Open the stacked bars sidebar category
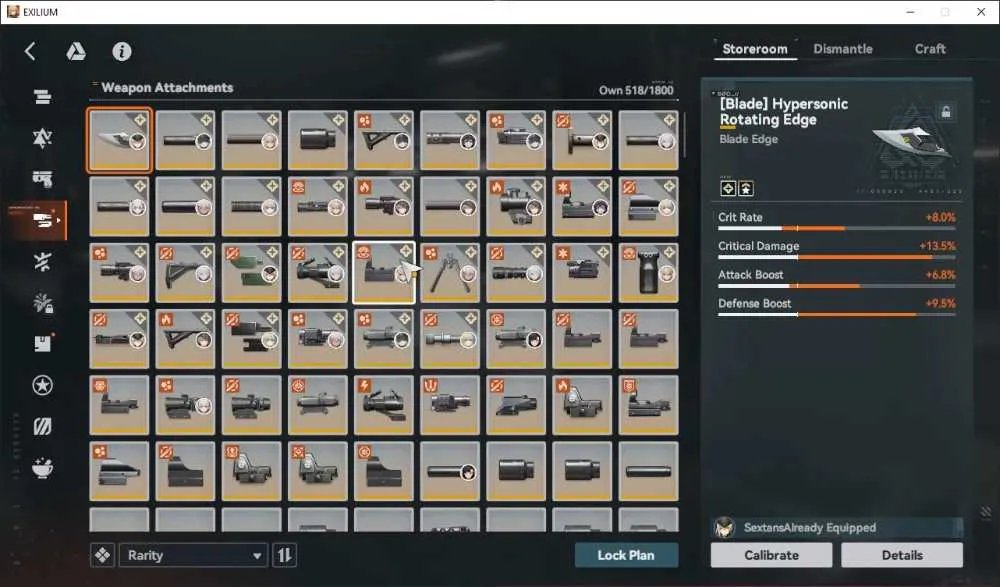 coord(43,97)
